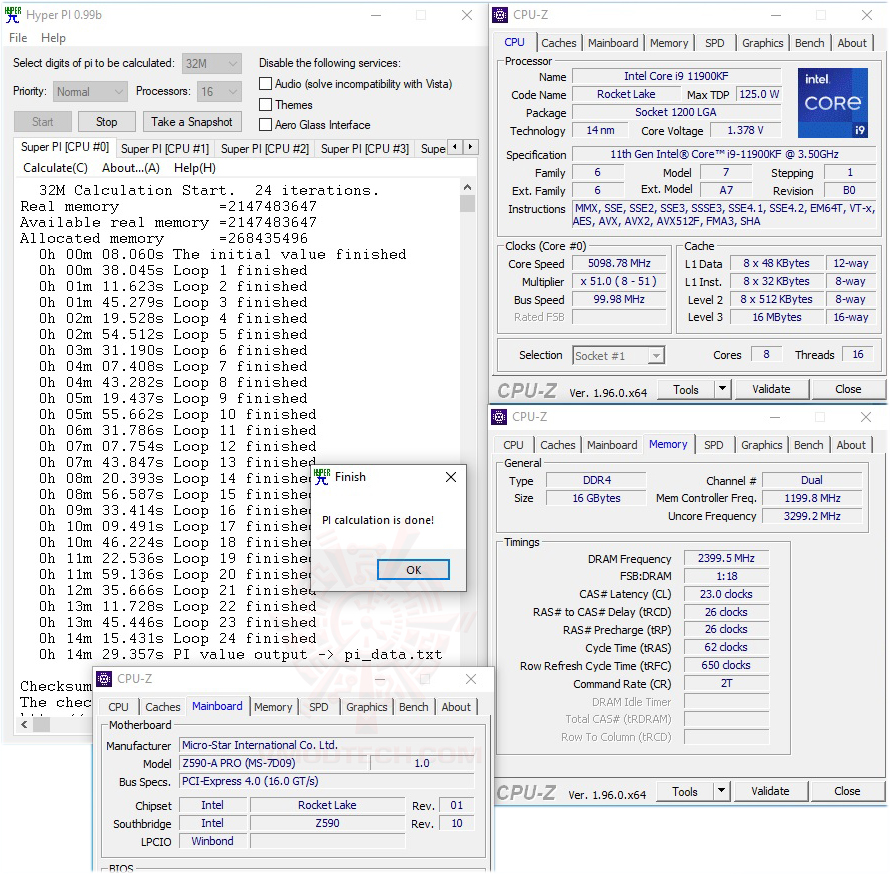
Task: Click Tools button in top CPU-Z window
Action: tap(686, 389)
